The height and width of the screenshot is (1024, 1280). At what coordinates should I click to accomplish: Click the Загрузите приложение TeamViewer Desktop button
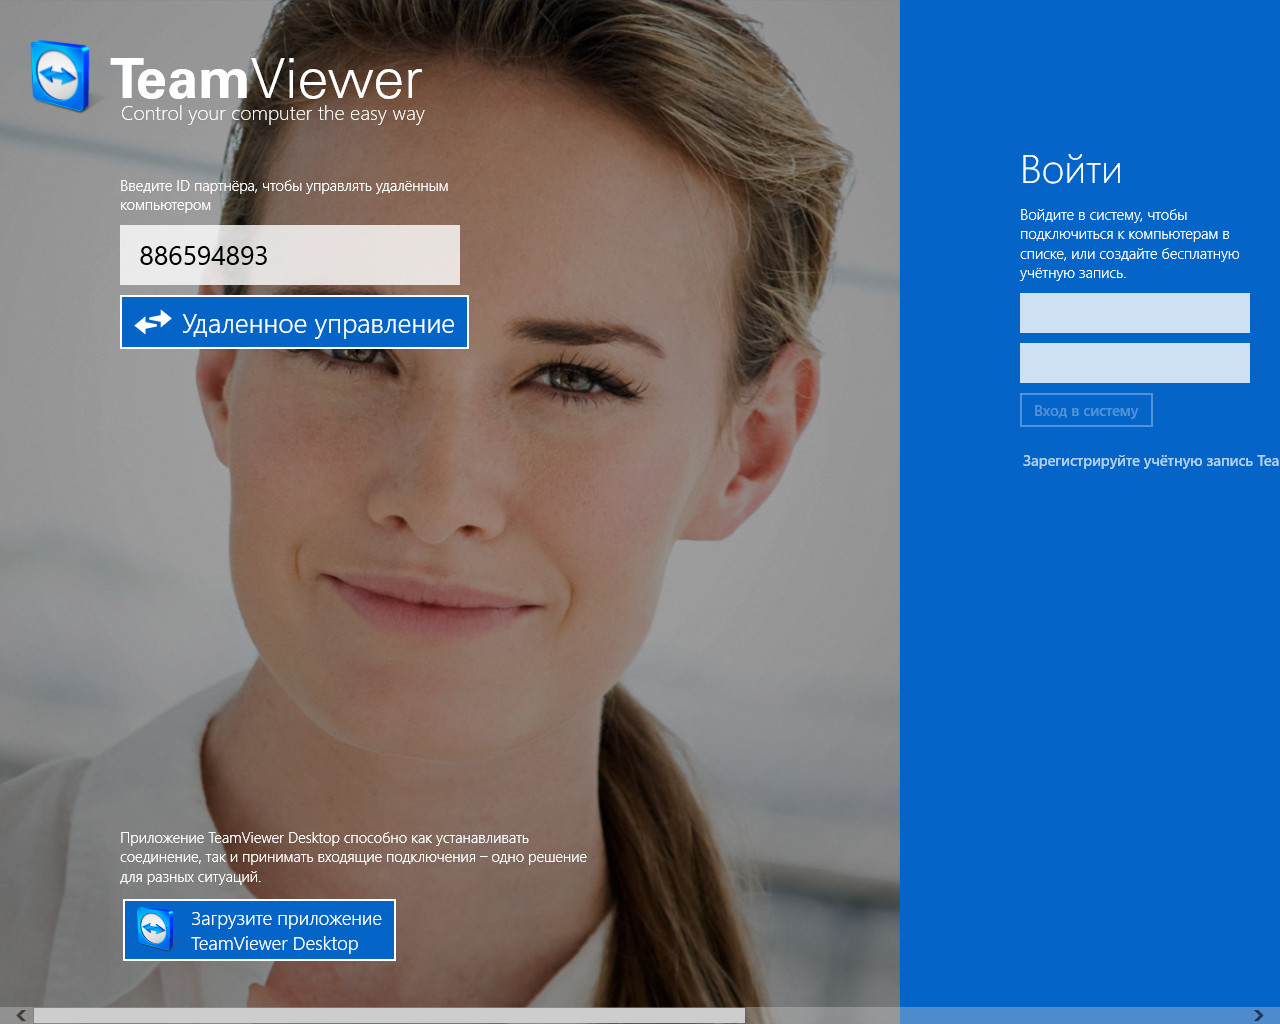[259, 930]
